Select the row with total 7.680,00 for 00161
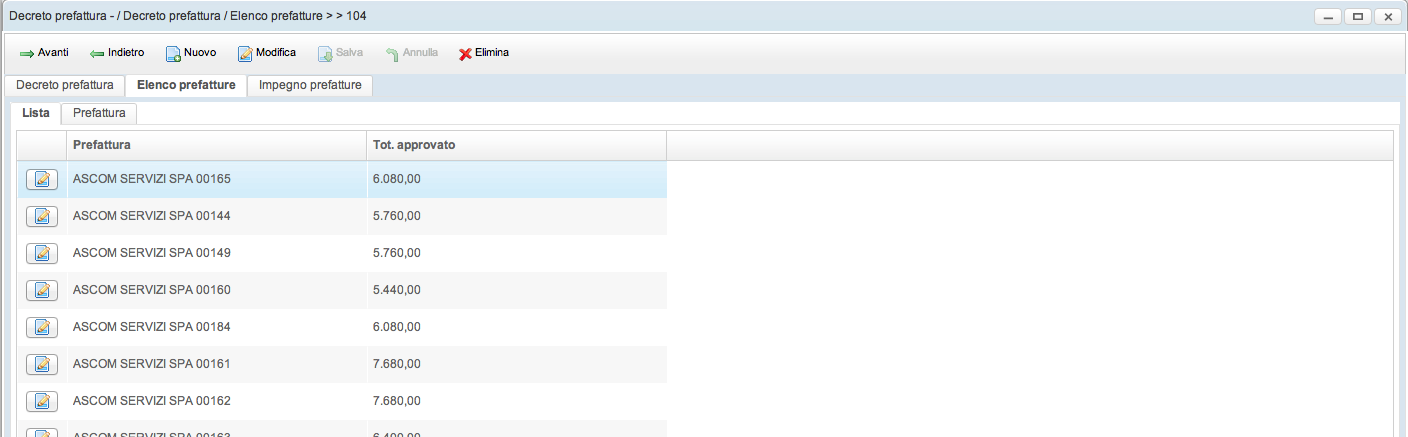This screenshot has width=1408, height=437. coord(396,364)
